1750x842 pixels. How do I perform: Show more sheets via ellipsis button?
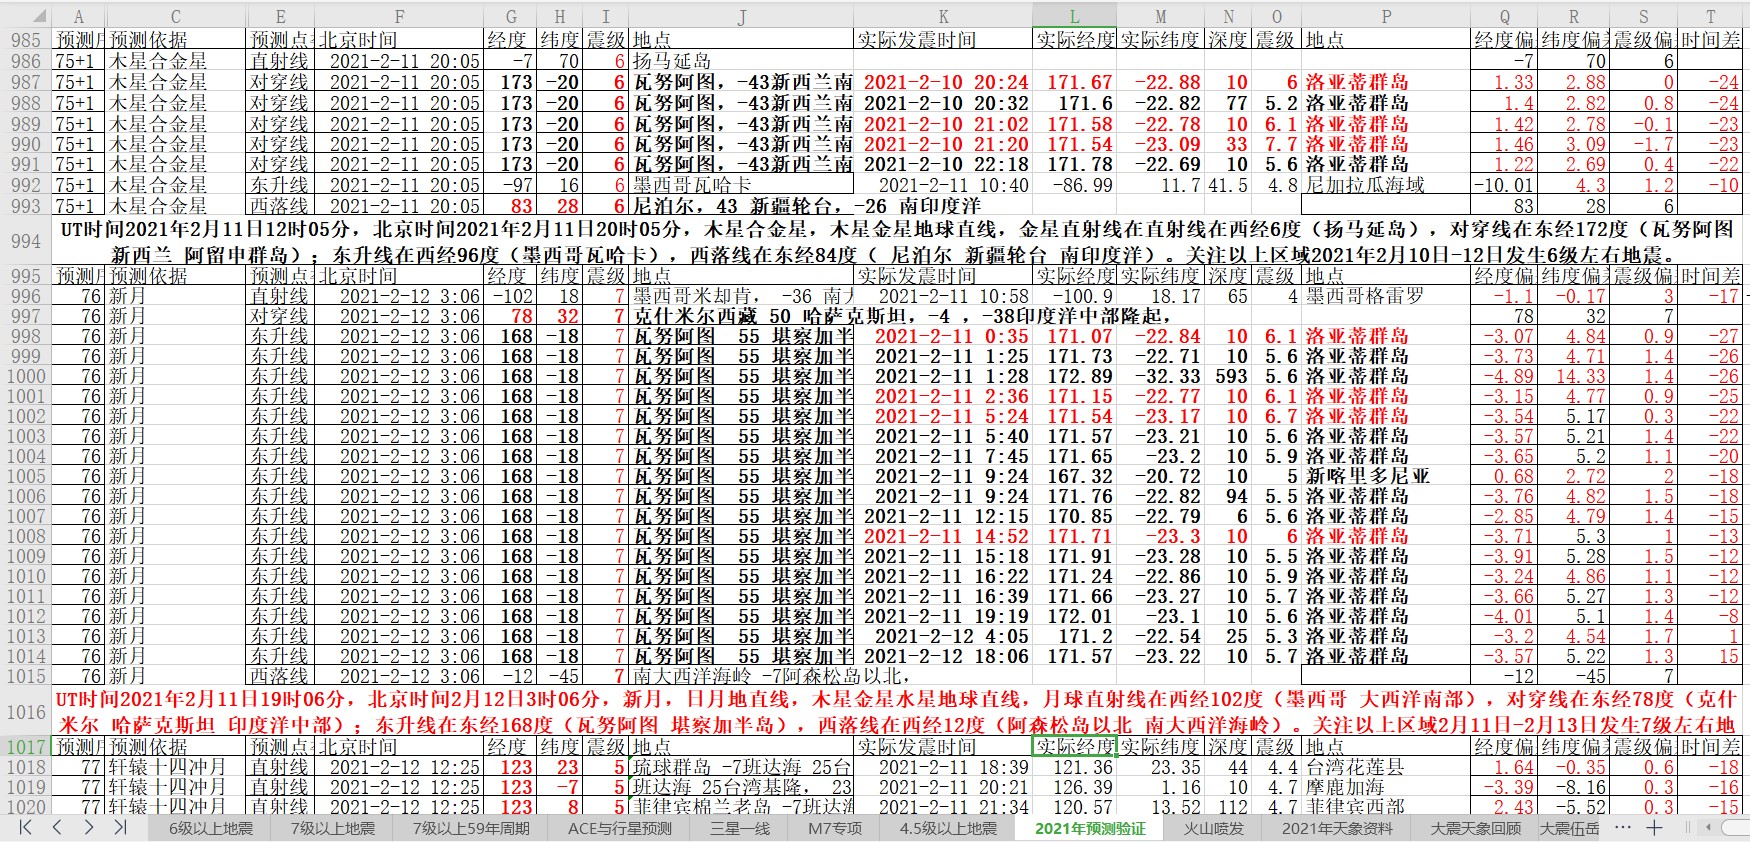click(1622, 828)
